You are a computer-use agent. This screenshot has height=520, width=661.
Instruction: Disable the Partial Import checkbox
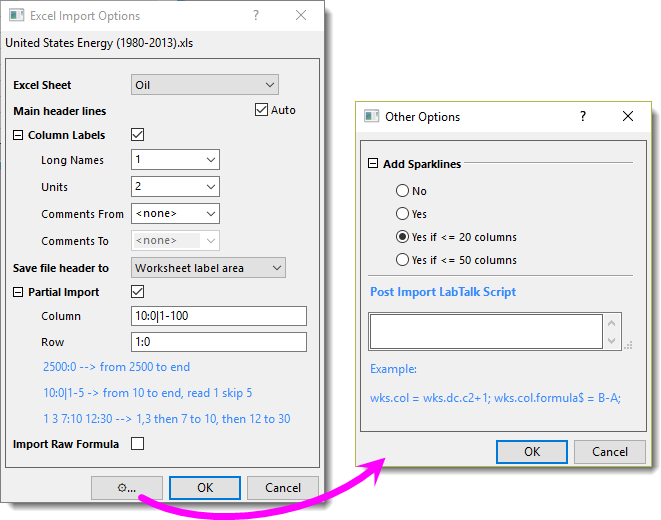[138, 292]
